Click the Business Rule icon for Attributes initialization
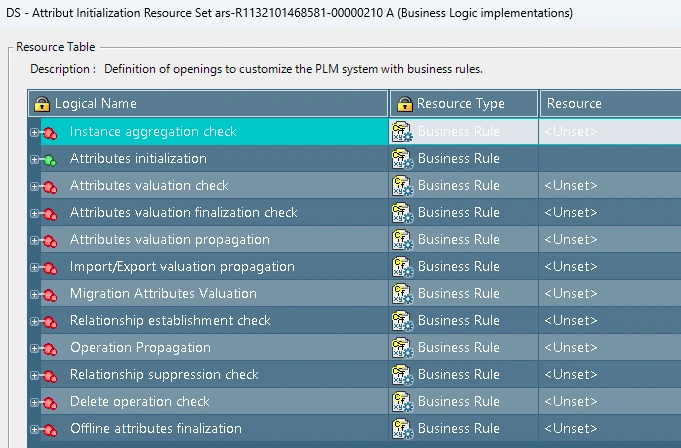 pyautogui.click(x=403, y=158)
